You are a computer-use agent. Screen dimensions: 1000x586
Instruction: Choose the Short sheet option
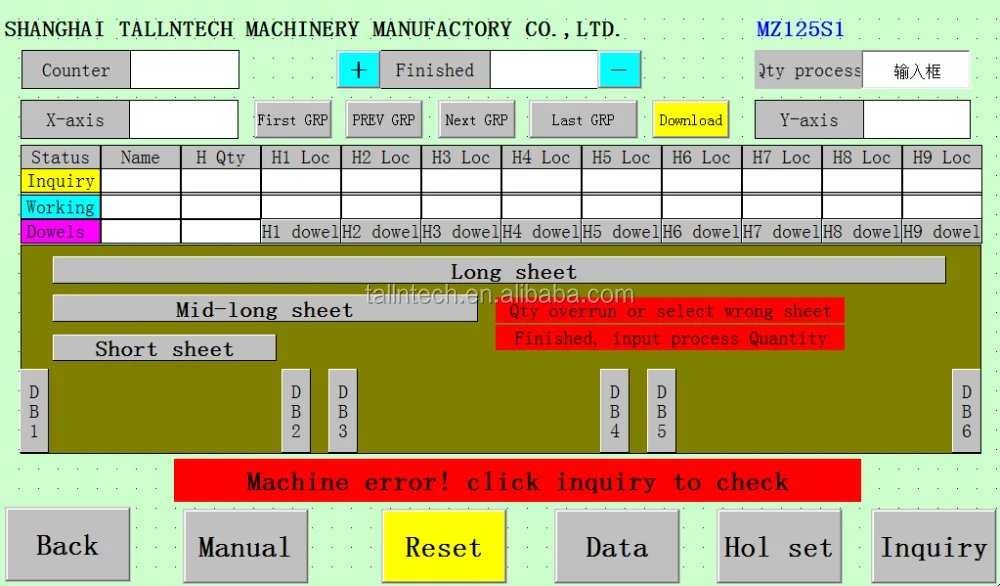click(164, 348)
